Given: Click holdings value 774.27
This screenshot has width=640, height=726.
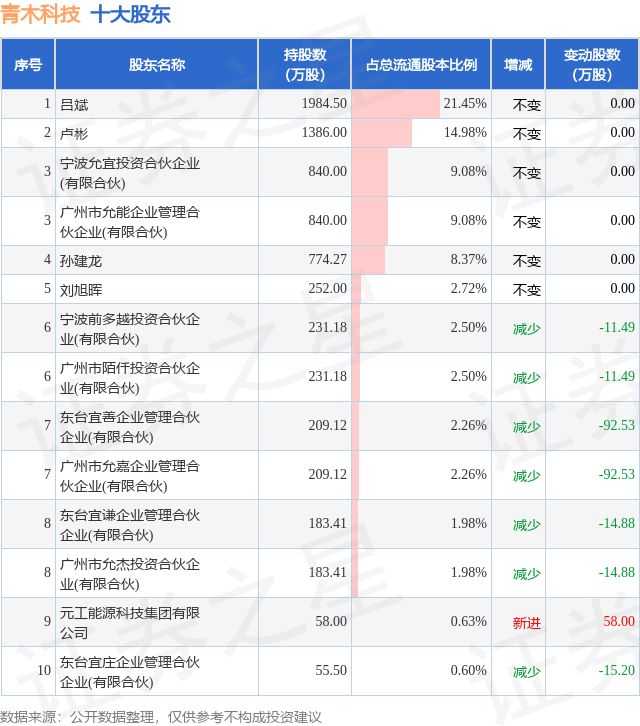Looking at the screenshot, I should [327, 259].
